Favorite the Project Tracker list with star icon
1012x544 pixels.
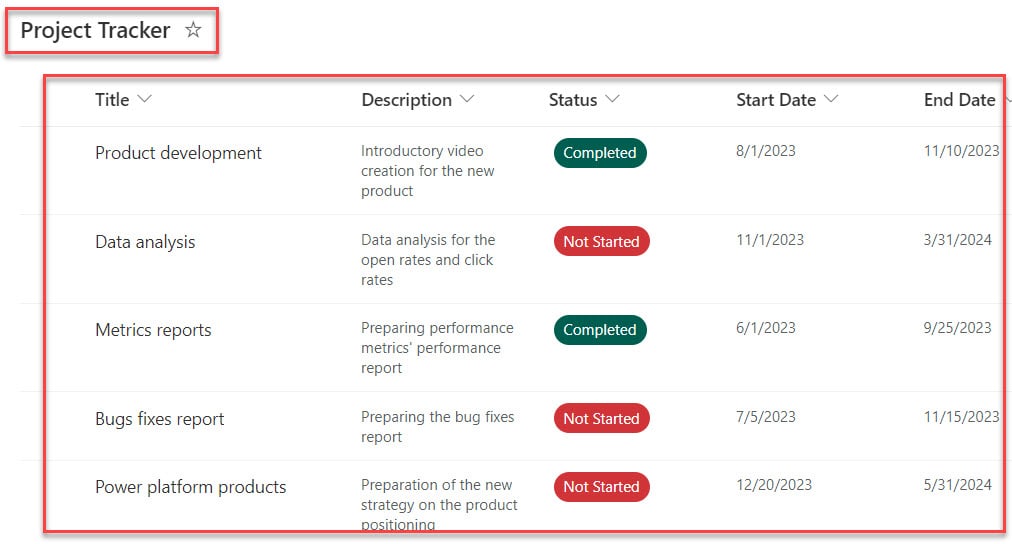click(x=193, y=30)
